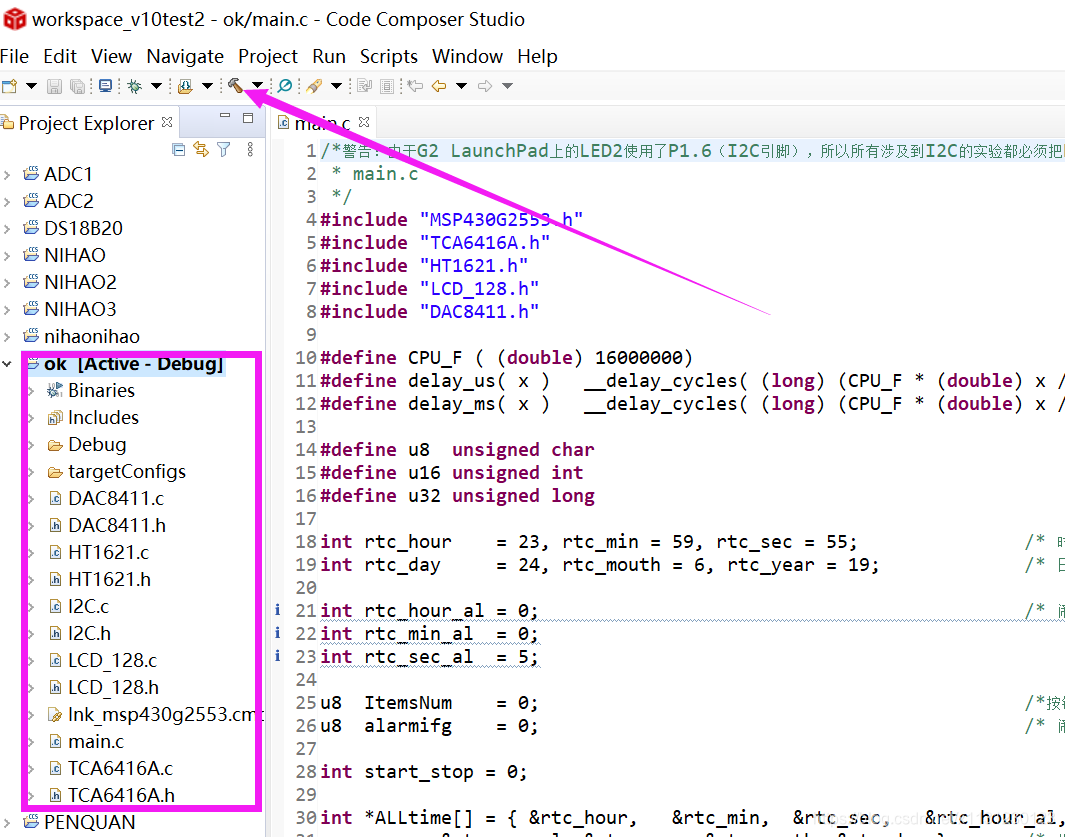1065x837 pixels.
Task: Open the Edit menu
Action: (x=60, y=56)
